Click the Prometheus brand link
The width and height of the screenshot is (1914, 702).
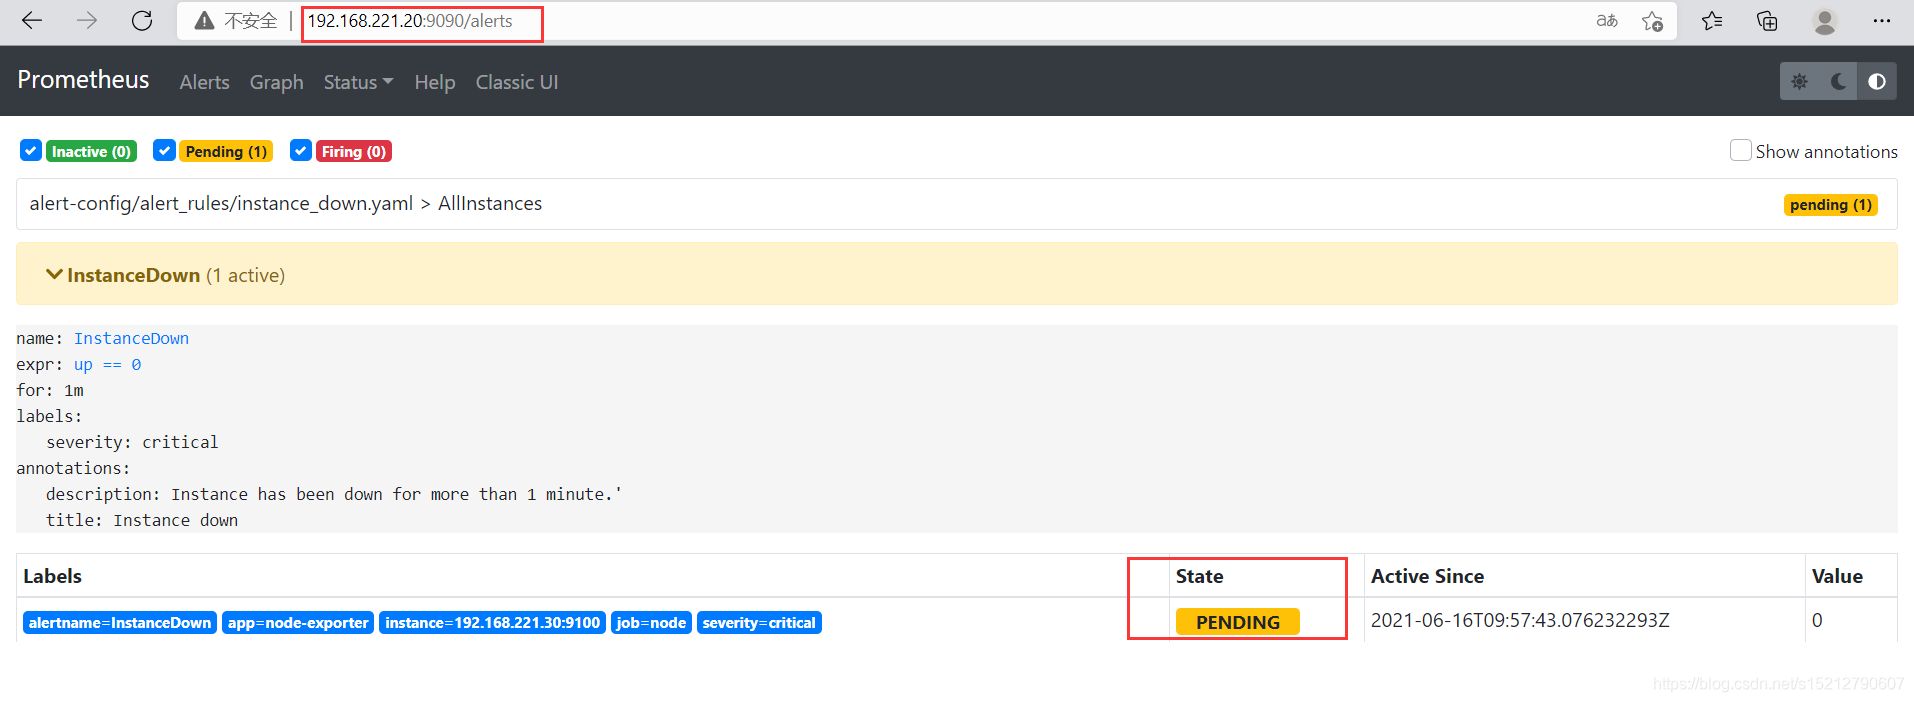coord(83,80)
